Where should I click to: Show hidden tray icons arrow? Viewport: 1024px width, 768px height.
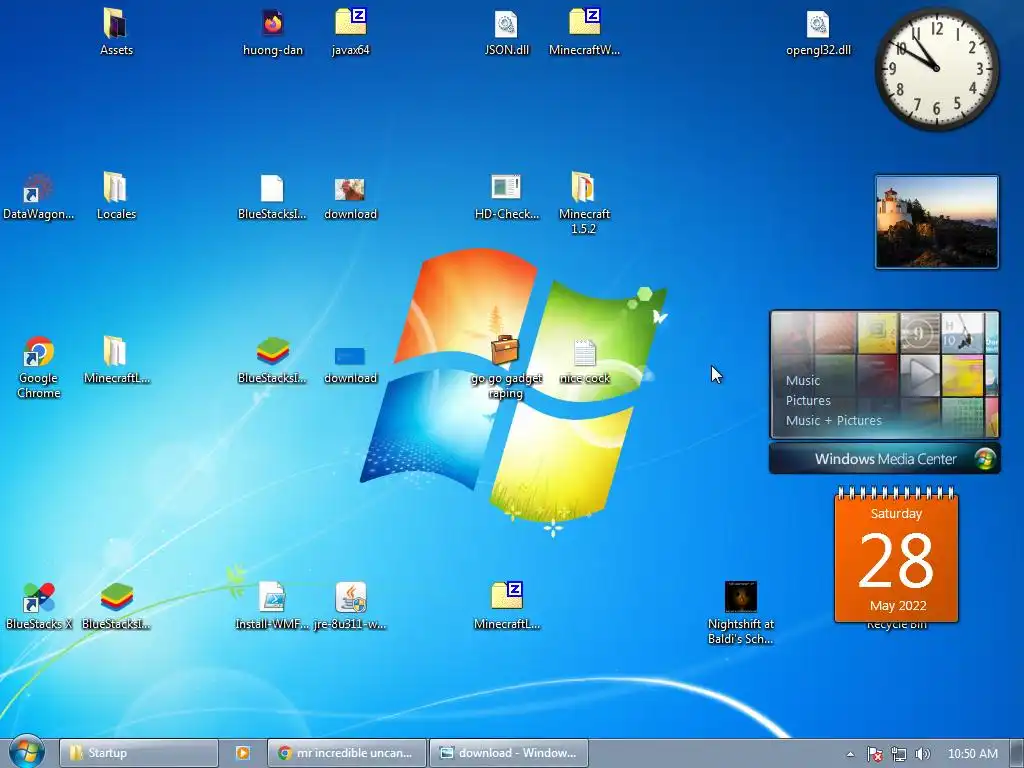point(850,754)
